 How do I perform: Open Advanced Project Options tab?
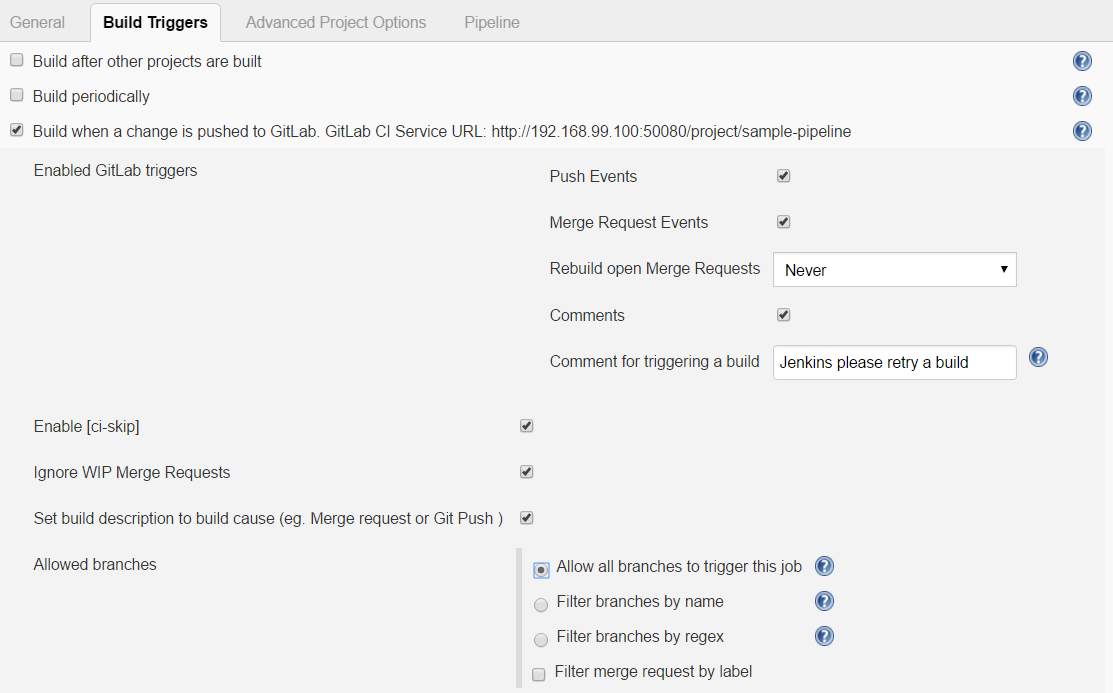335,22
